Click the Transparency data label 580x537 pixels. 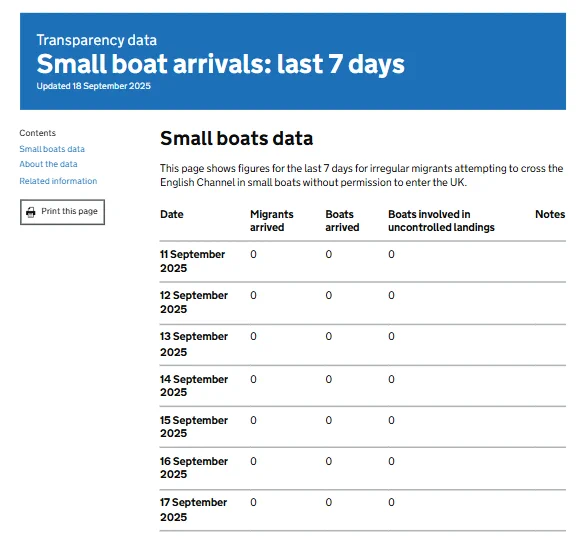97,40
